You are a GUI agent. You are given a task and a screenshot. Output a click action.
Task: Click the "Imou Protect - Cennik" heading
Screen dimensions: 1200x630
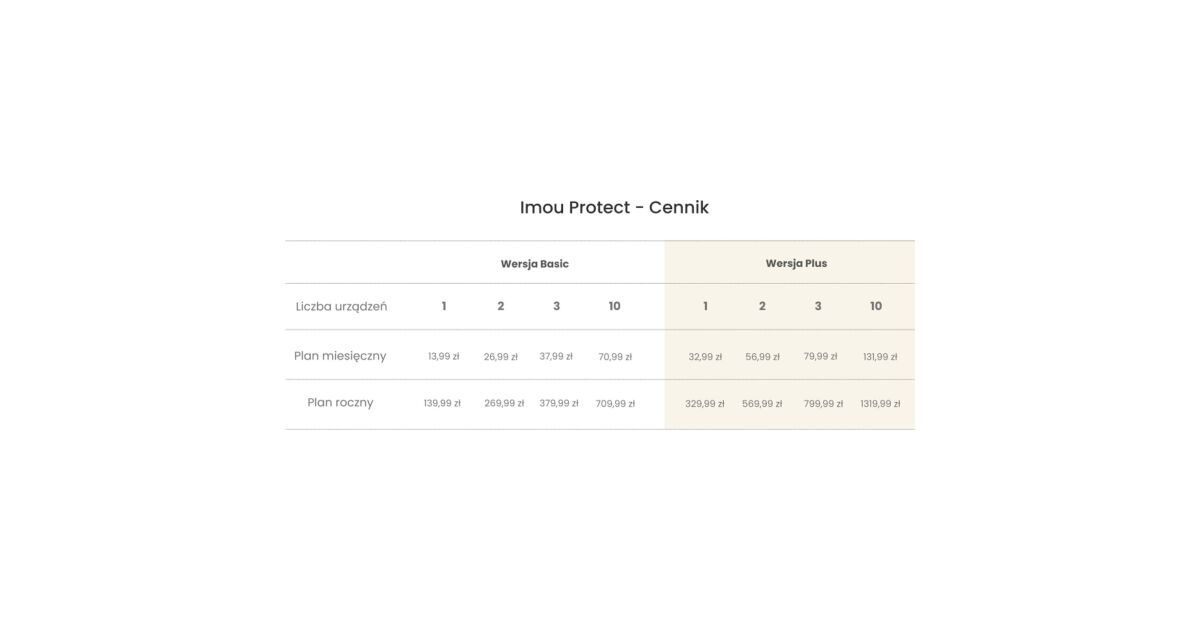pos(614,208)
